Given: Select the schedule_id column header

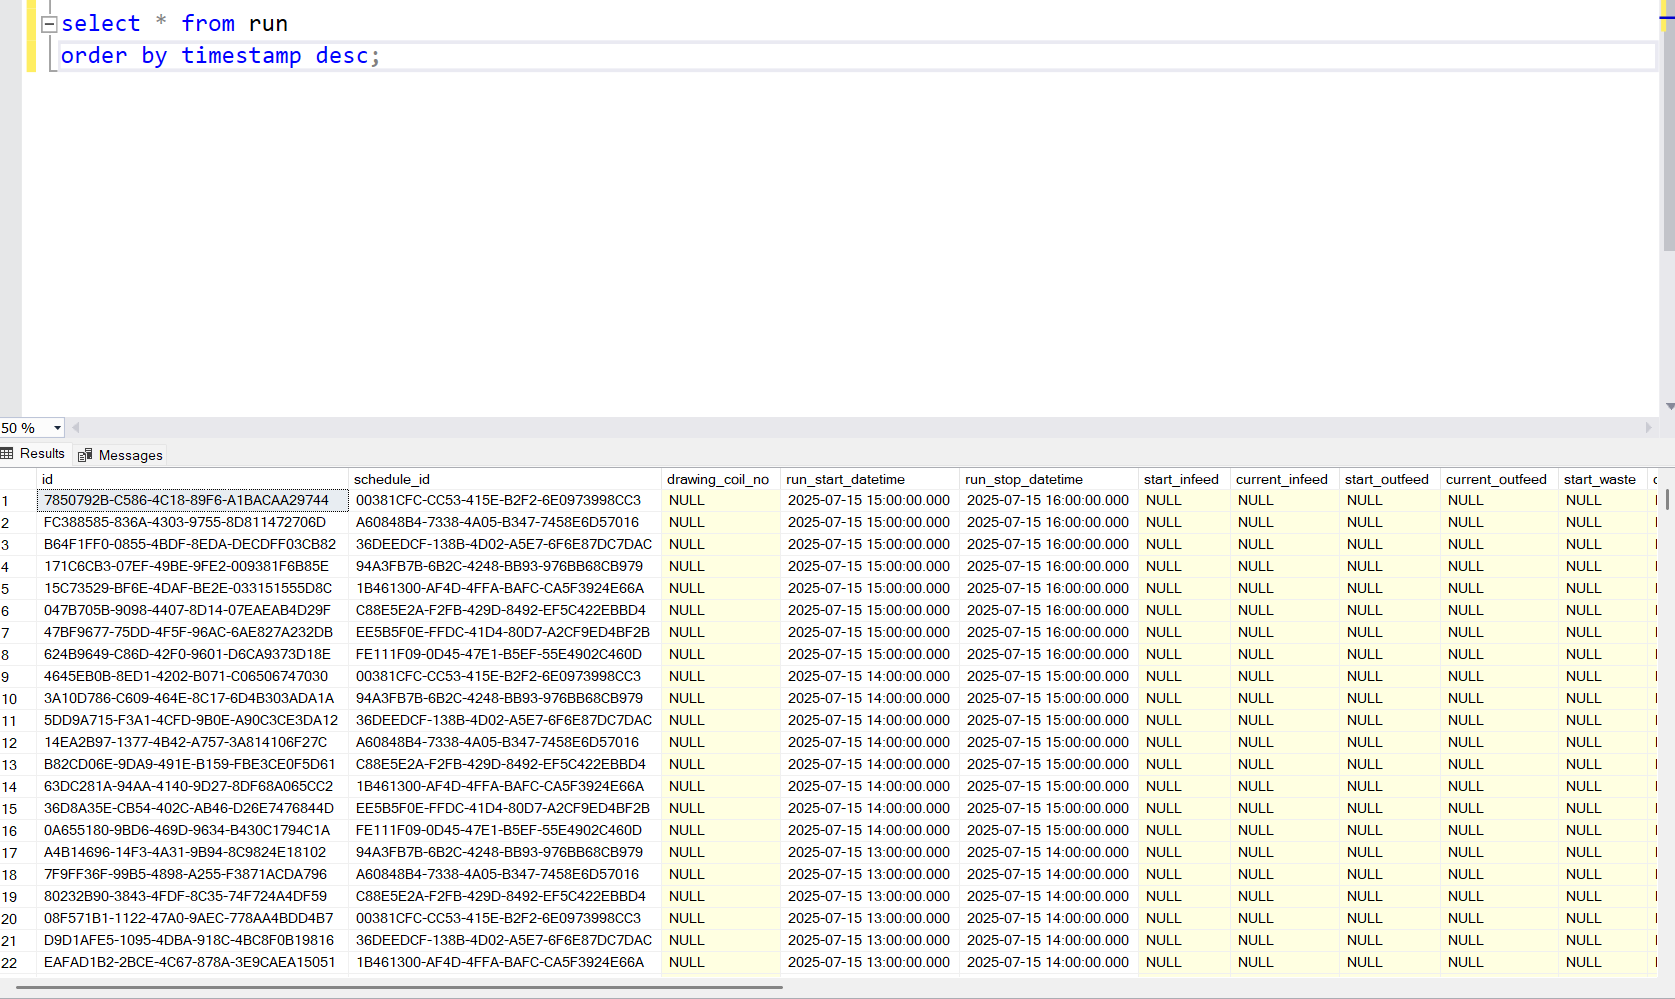Looking at the screenshot, I should pyautogui.click(x=505, y=480).
